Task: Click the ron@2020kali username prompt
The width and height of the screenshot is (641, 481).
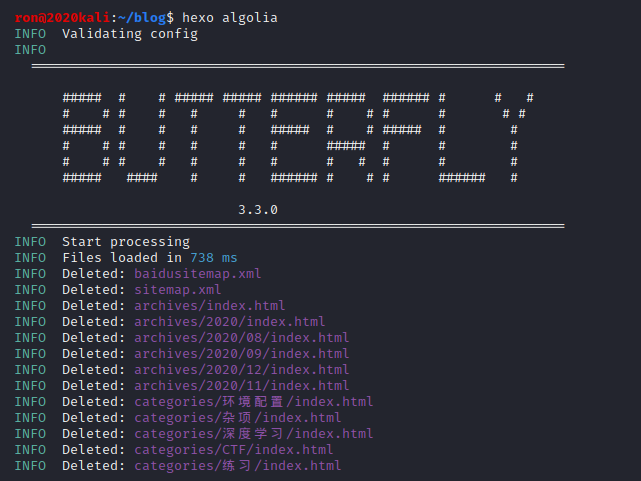Action: point(63,18)
